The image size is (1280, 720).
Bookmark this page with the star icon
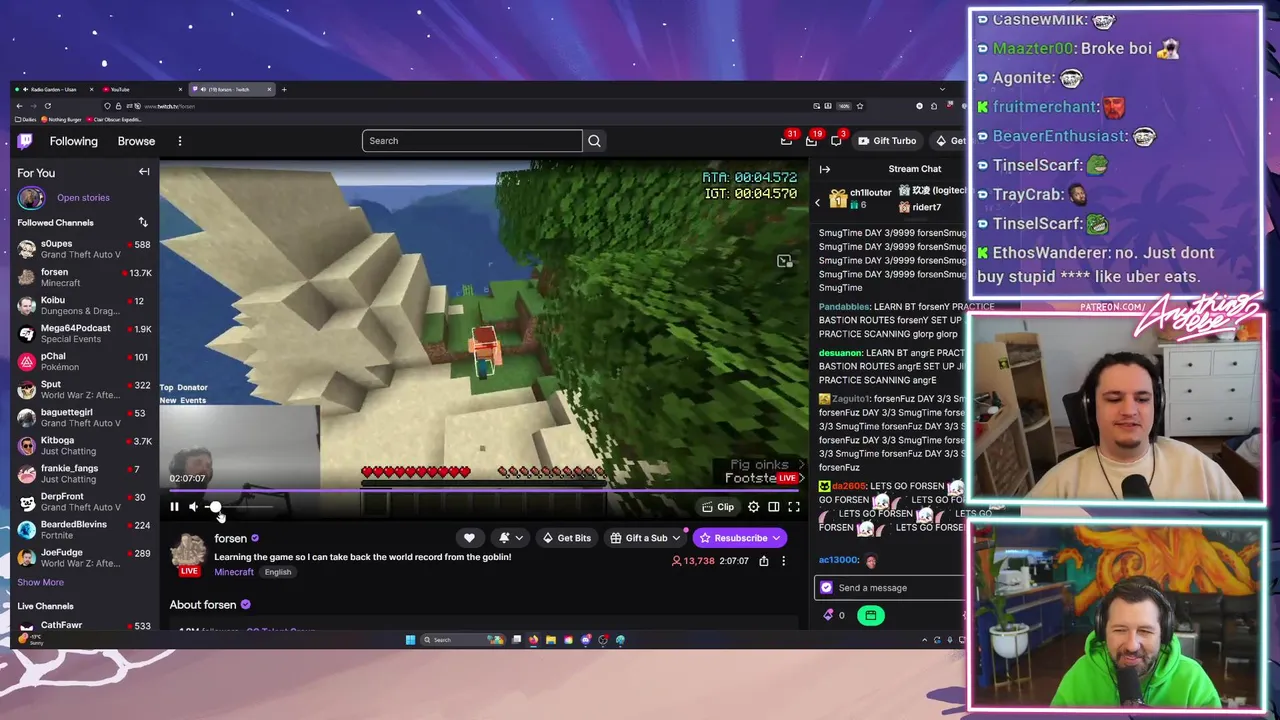click(859, 105)
